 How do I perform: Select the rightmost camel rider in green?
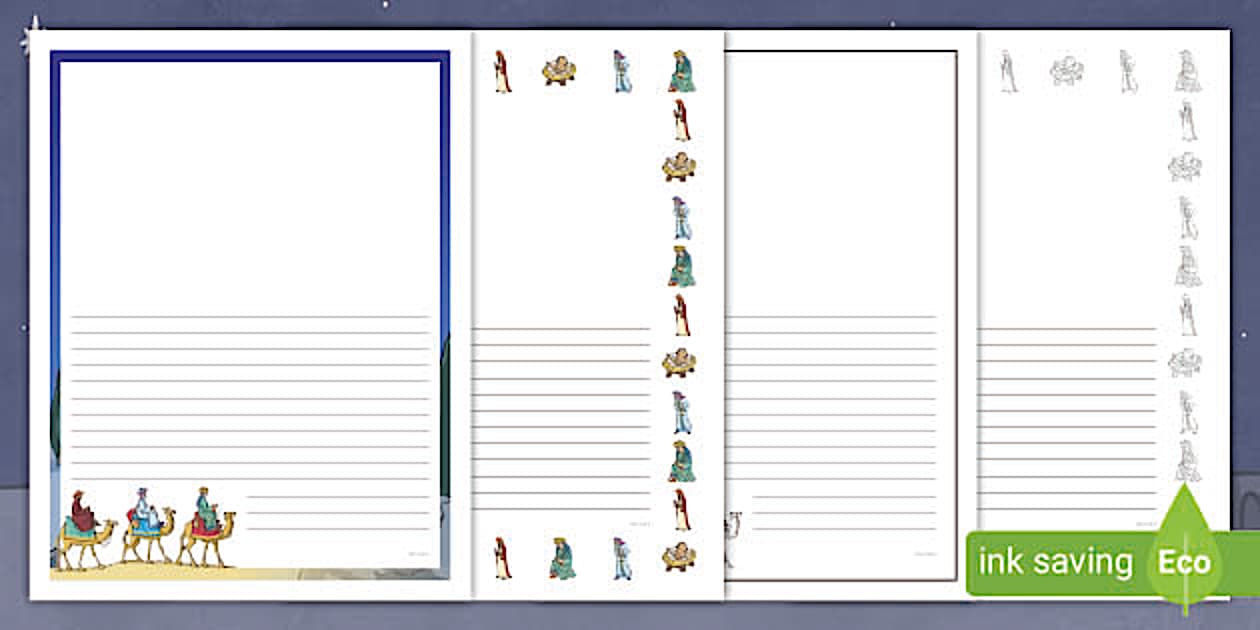(x=207, y=527)
